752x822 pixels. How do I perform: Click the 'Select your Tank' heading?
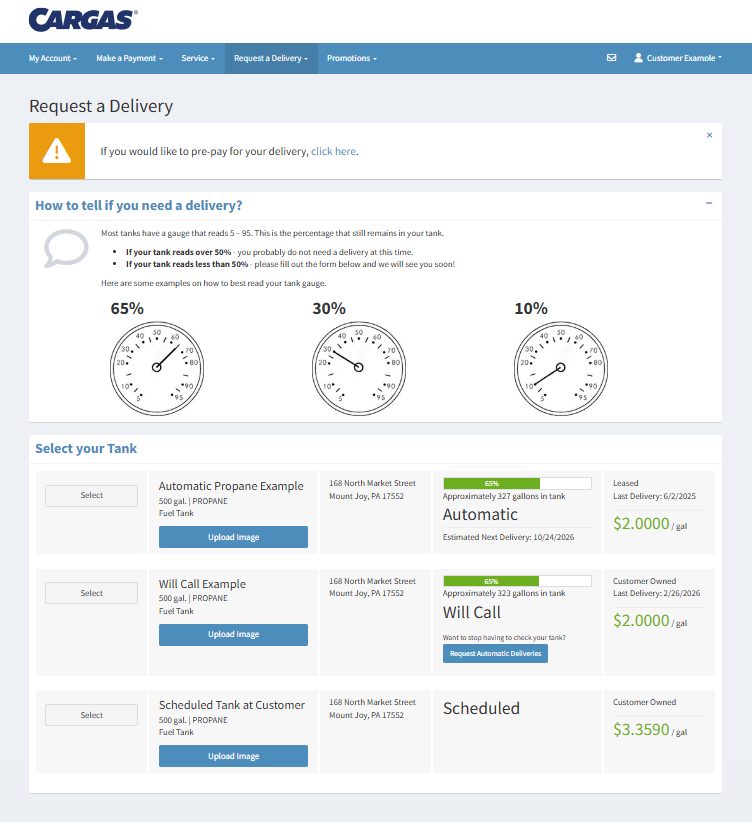(x=86, y=449)
